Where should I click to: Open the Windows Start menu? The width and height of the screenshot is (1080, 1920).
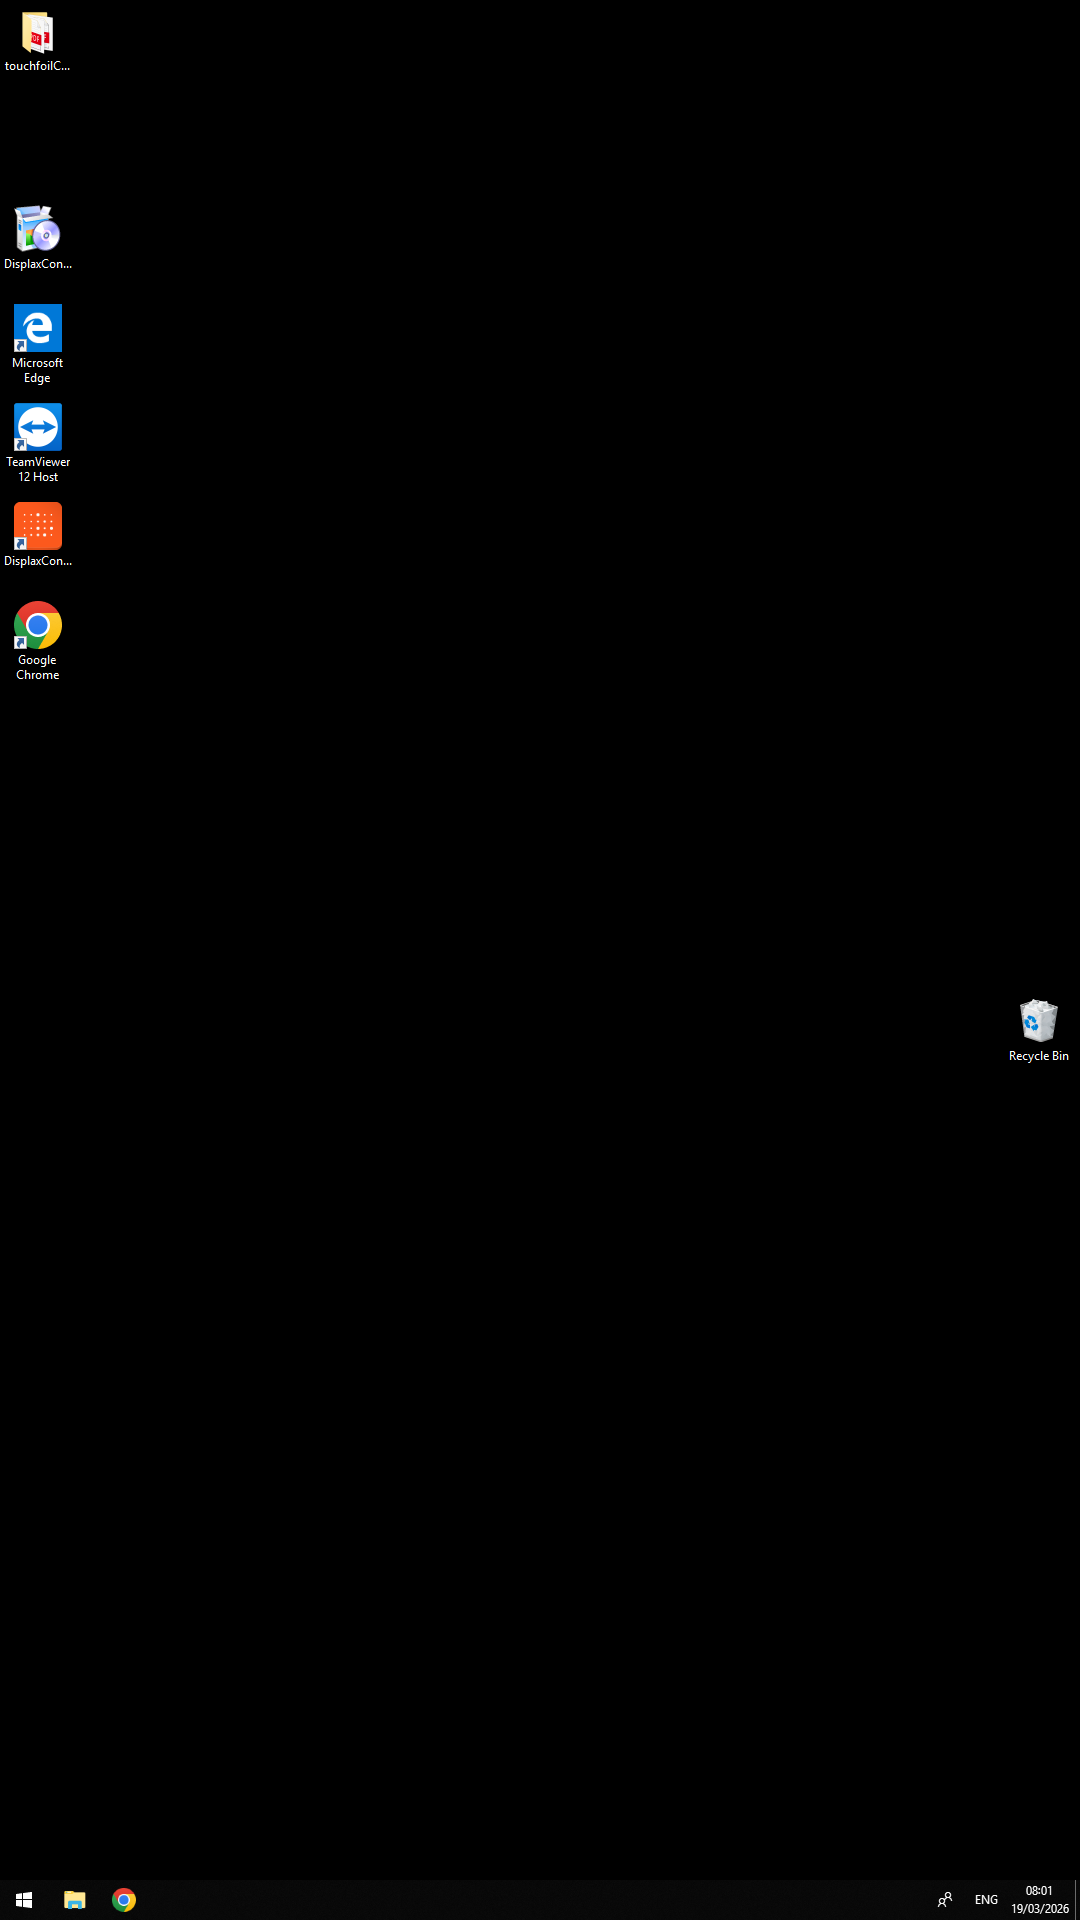pos(24,1900)
